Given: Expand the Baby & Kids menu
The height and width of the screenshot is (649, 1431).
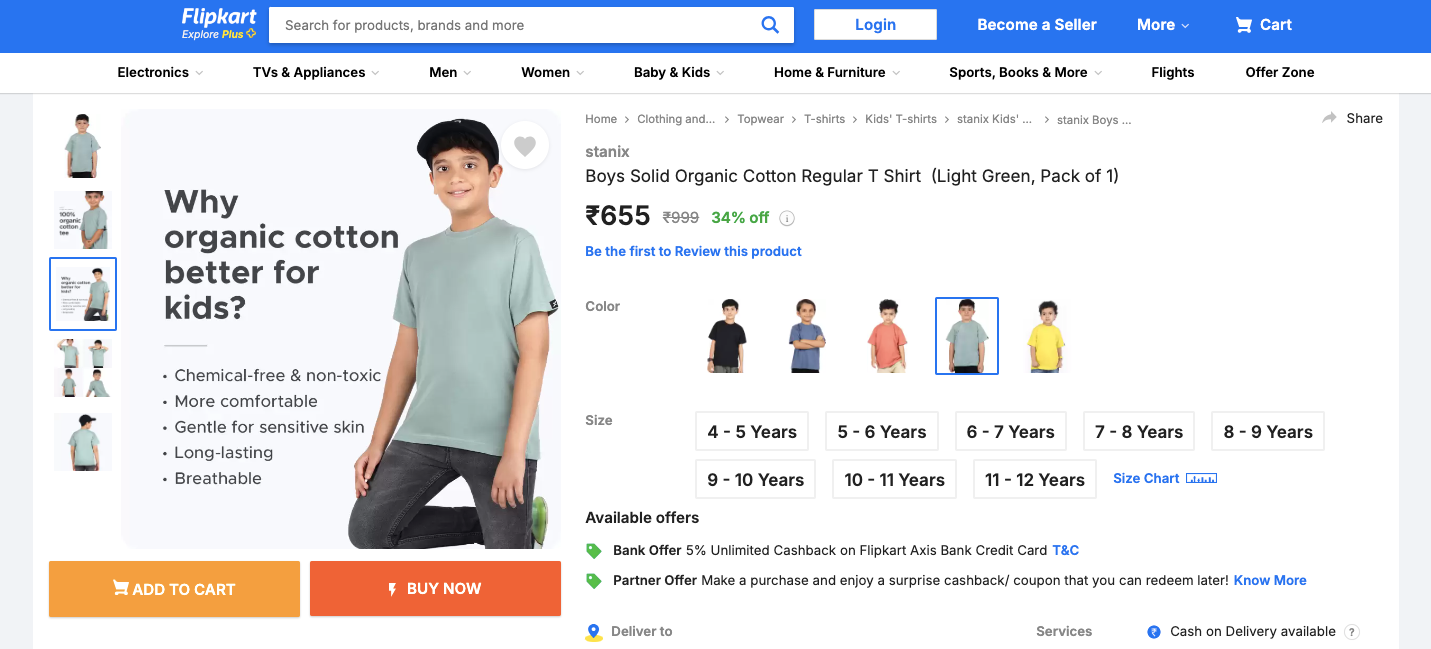Looking at the screenshot, I should click(679, 73).
